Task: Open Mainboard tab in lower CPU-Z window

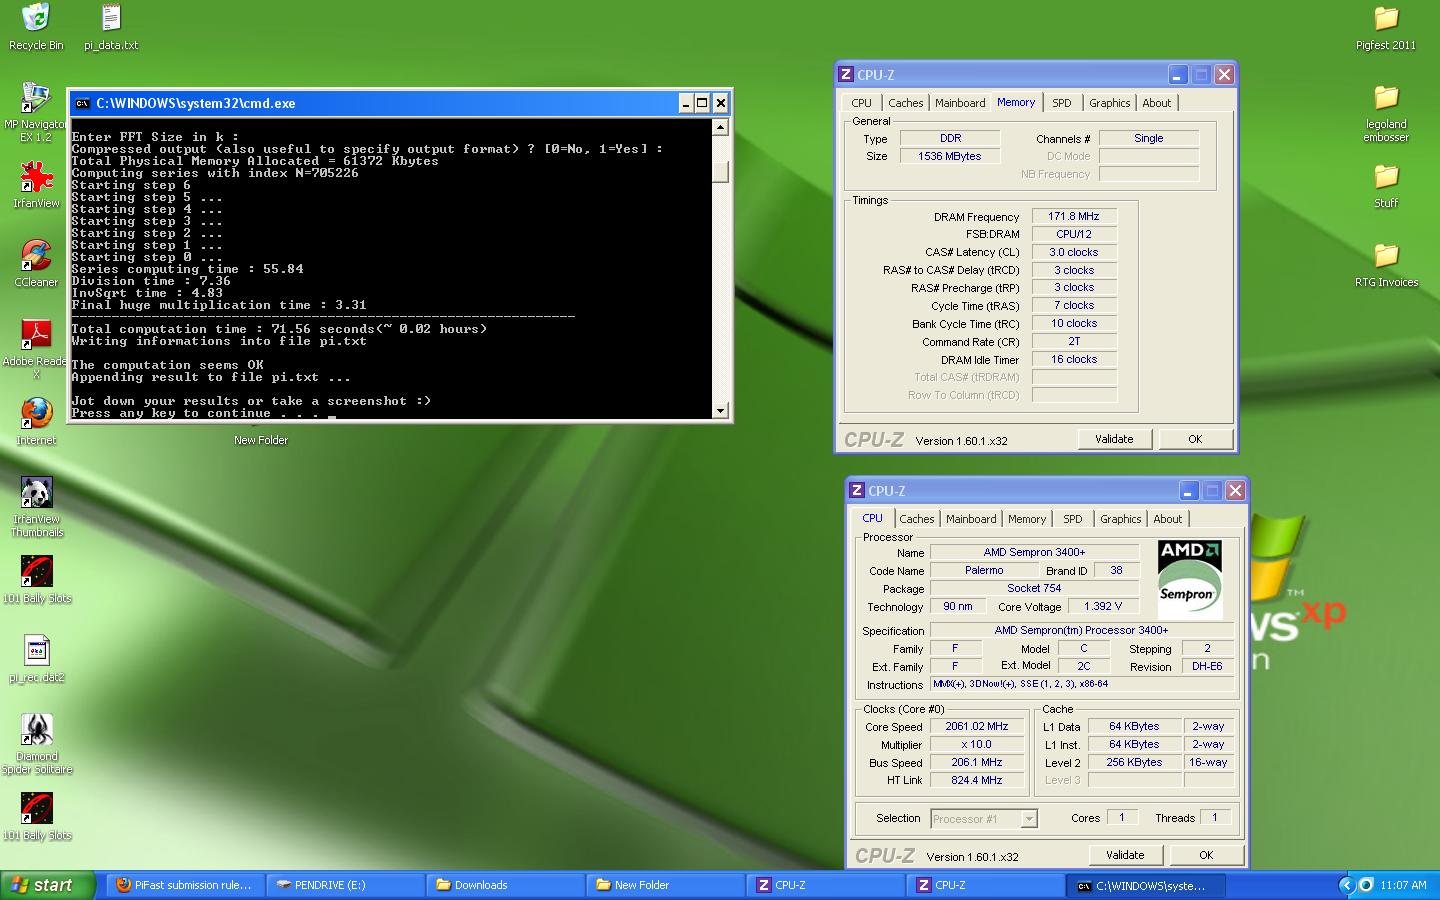Action: 971,519
